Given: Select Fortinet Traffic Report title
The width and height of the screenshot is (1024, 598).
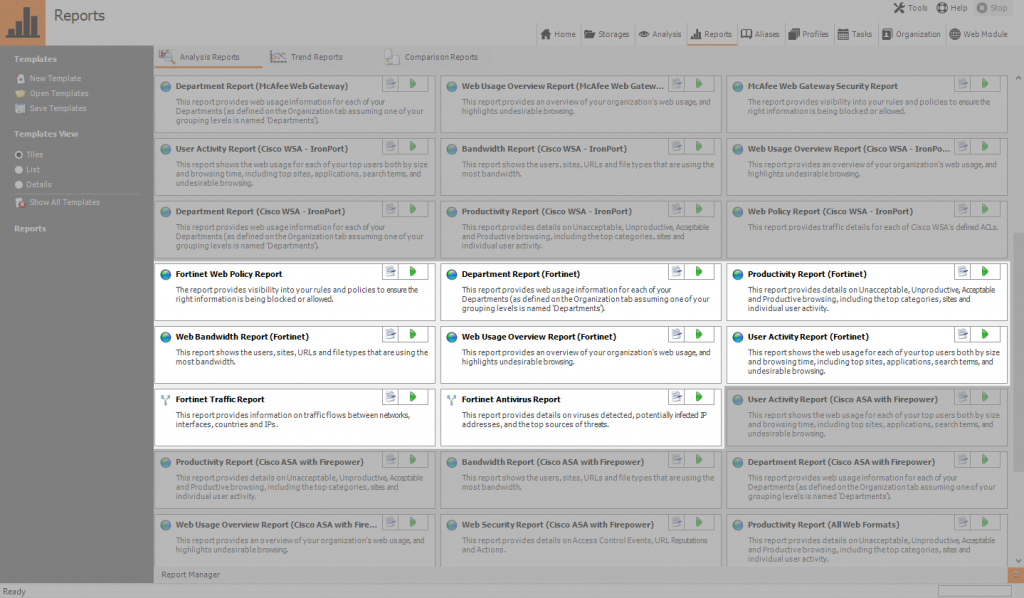Looking at the screenshot, I should tap(219, 400).
